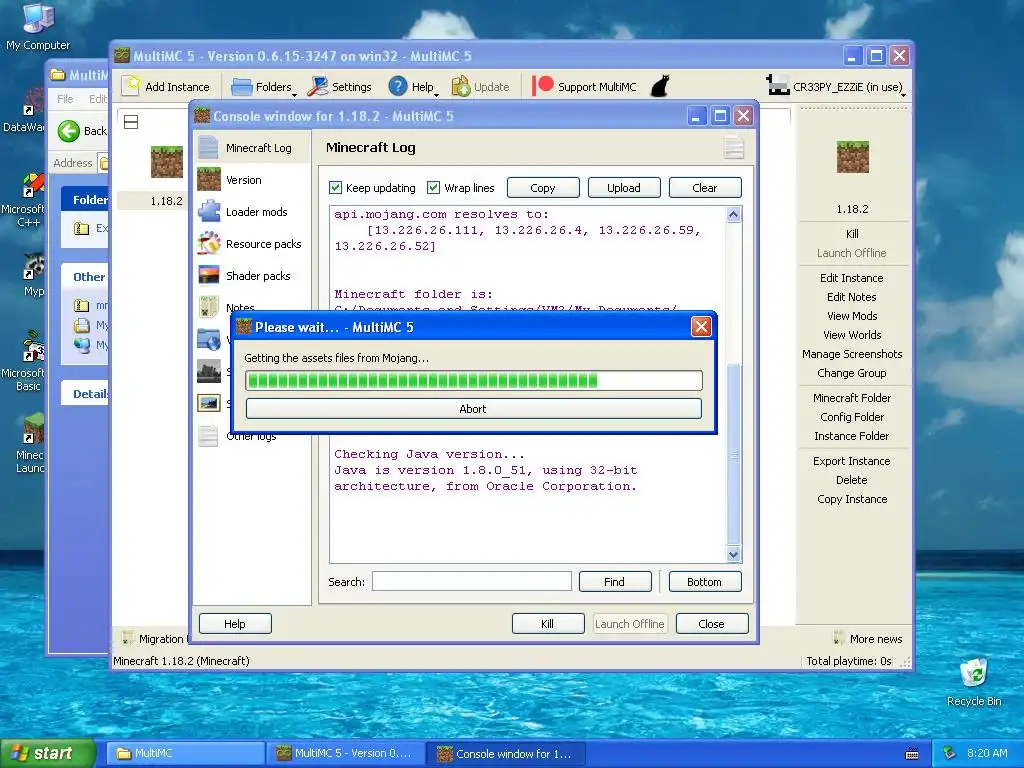This screenshot has height=768, width=1024.
Task: Click Close button at console bottom
Action: [x=711, y=624]
